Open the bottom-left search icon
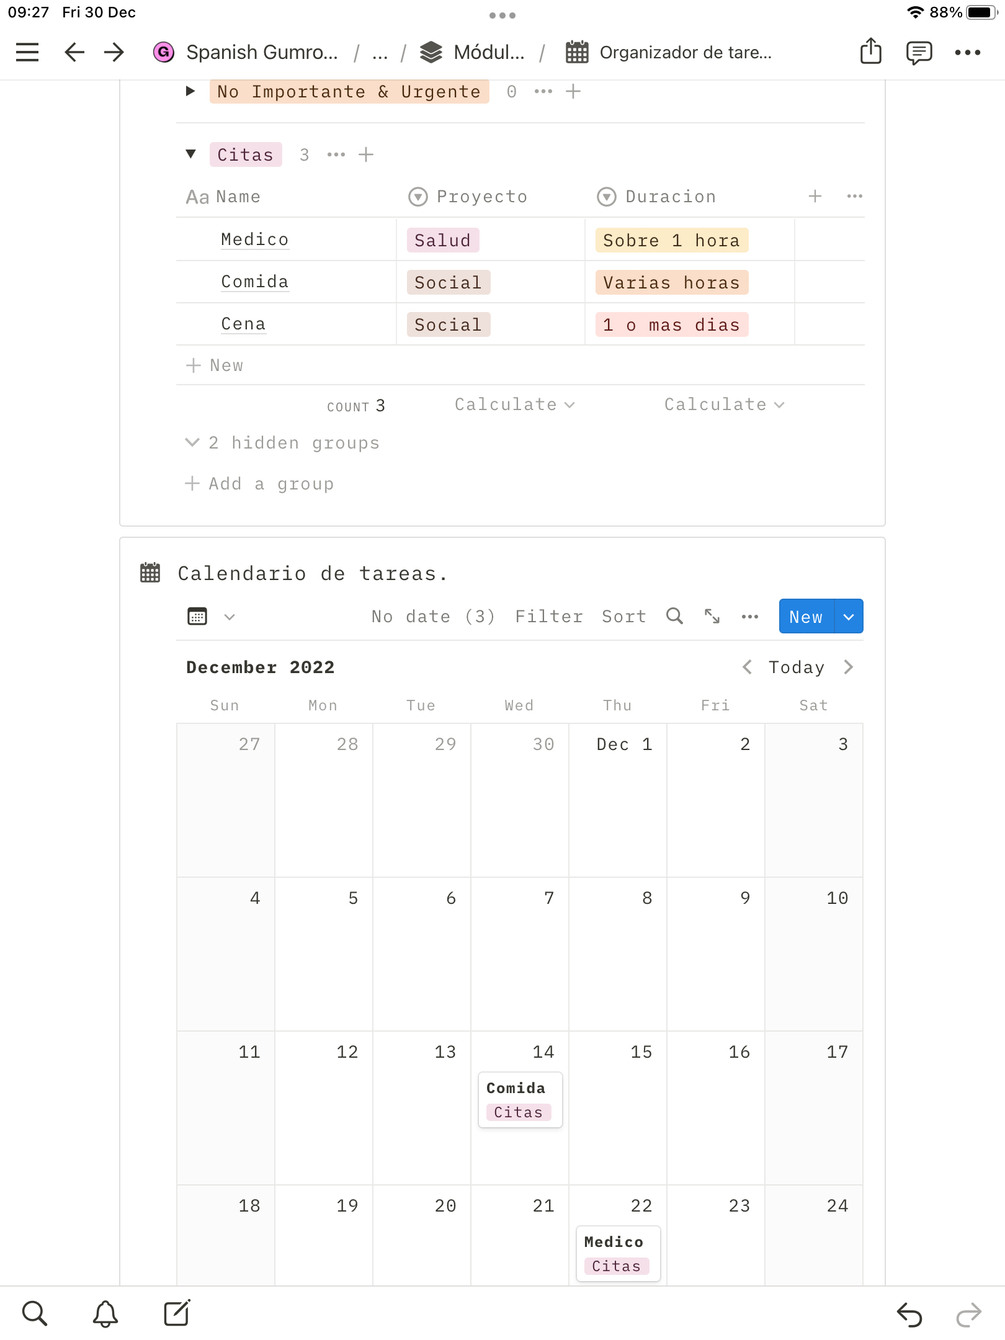Viewport: 1005px width, 1340px height. click(x=34, y=1313)
